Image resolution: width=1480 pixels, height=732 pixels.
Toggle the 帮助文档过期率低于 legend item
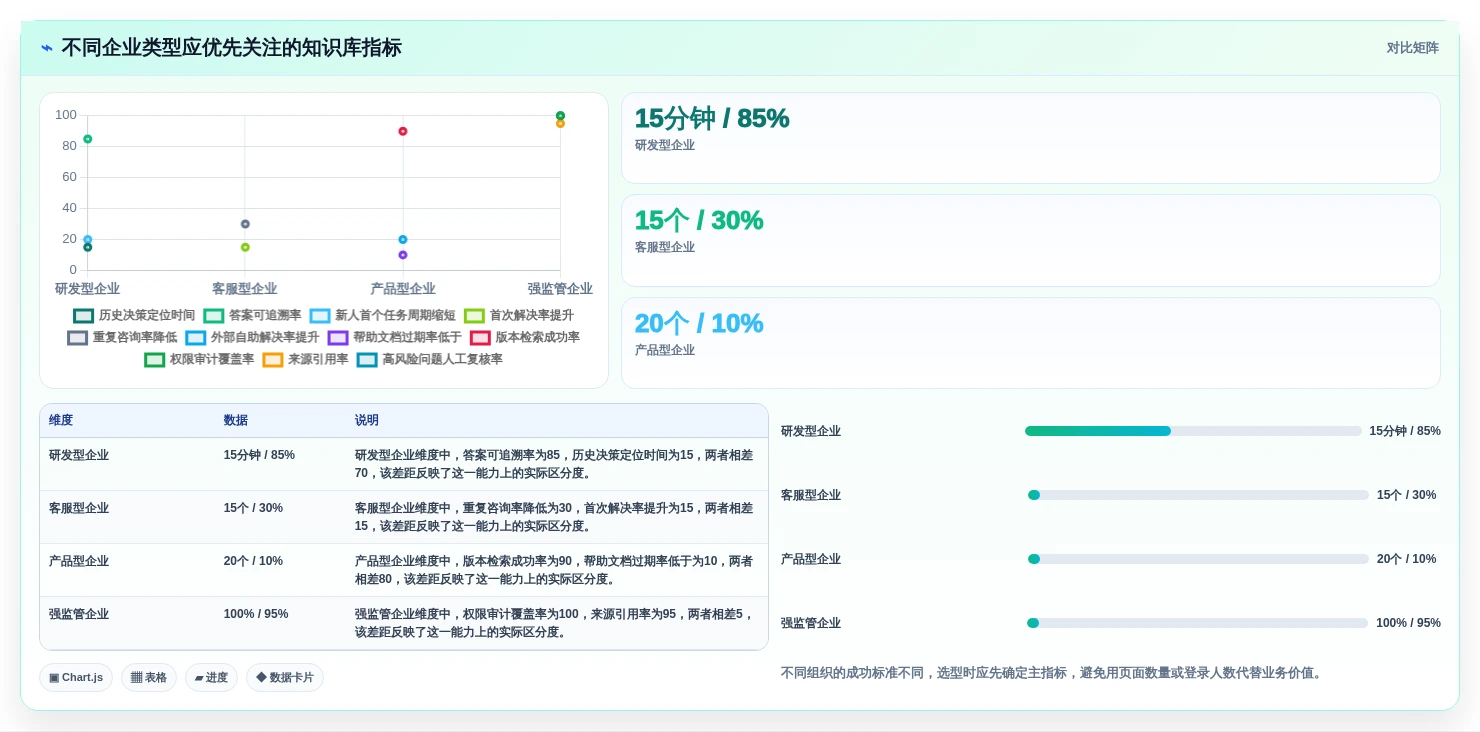(394, 337)
